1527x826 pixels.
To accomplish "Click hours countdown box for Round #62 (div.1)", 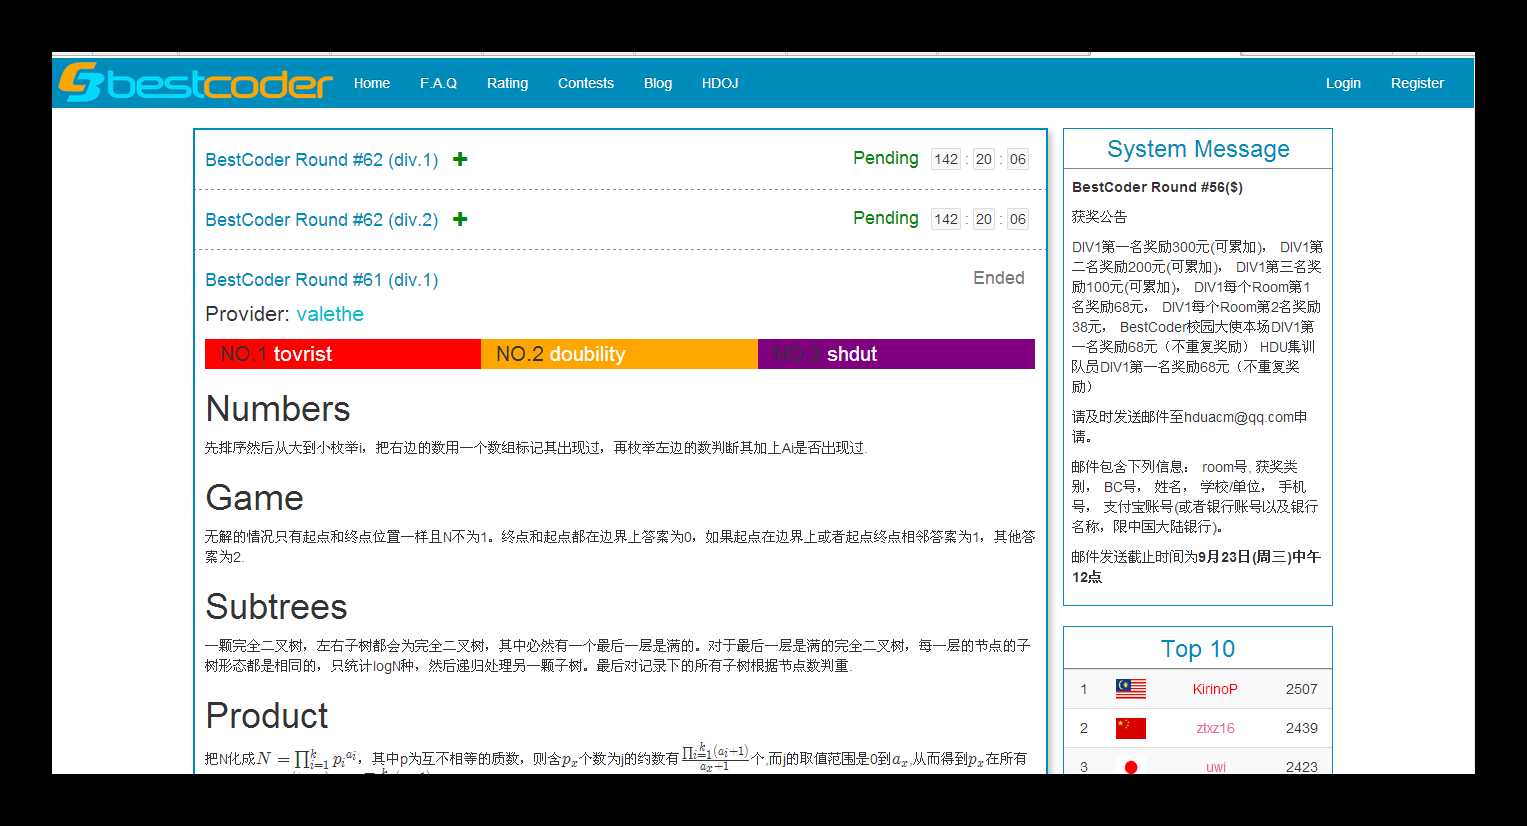I will [946, 159].
